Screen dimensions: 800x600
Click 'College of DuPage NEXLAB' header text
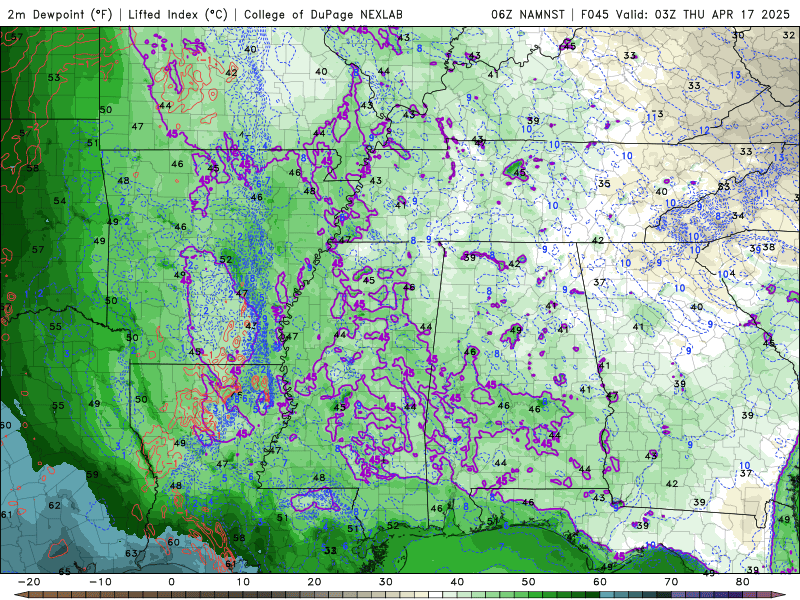(323, 14)
